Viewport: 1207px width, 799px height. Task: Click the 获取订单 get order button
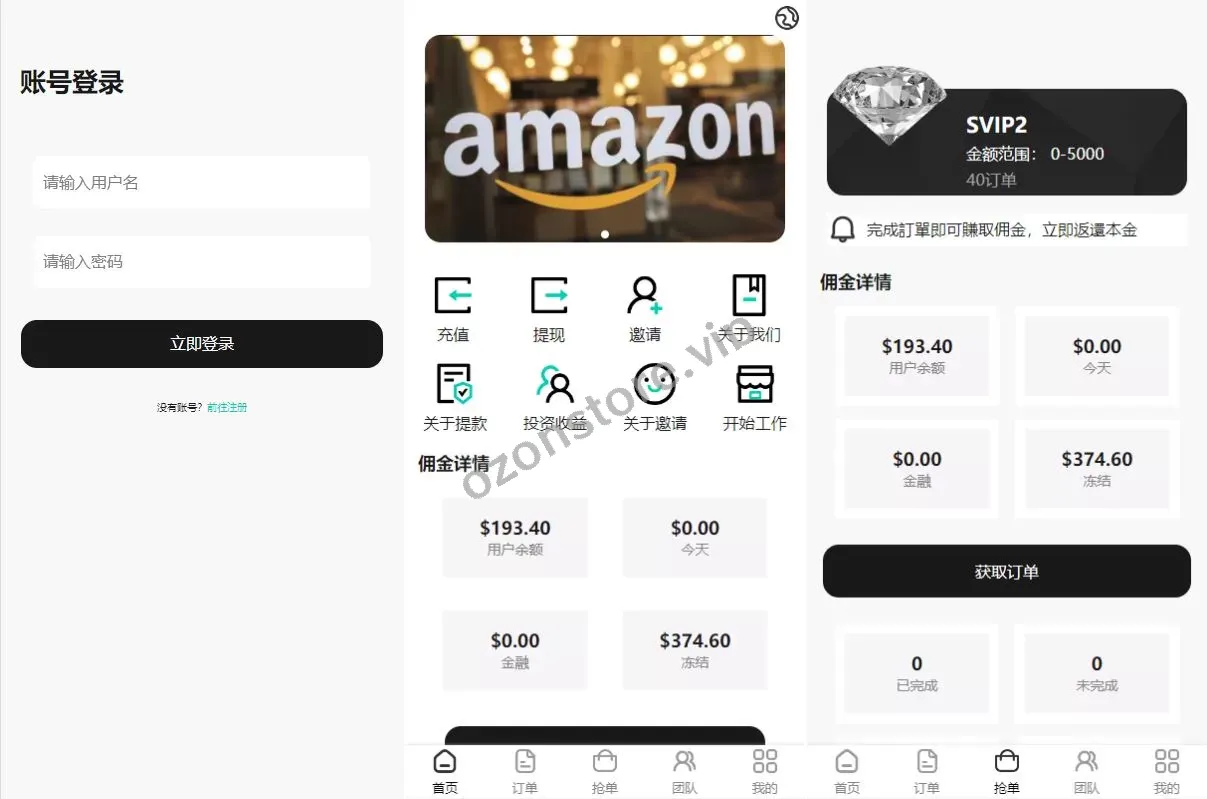(x=1007, y=572)
